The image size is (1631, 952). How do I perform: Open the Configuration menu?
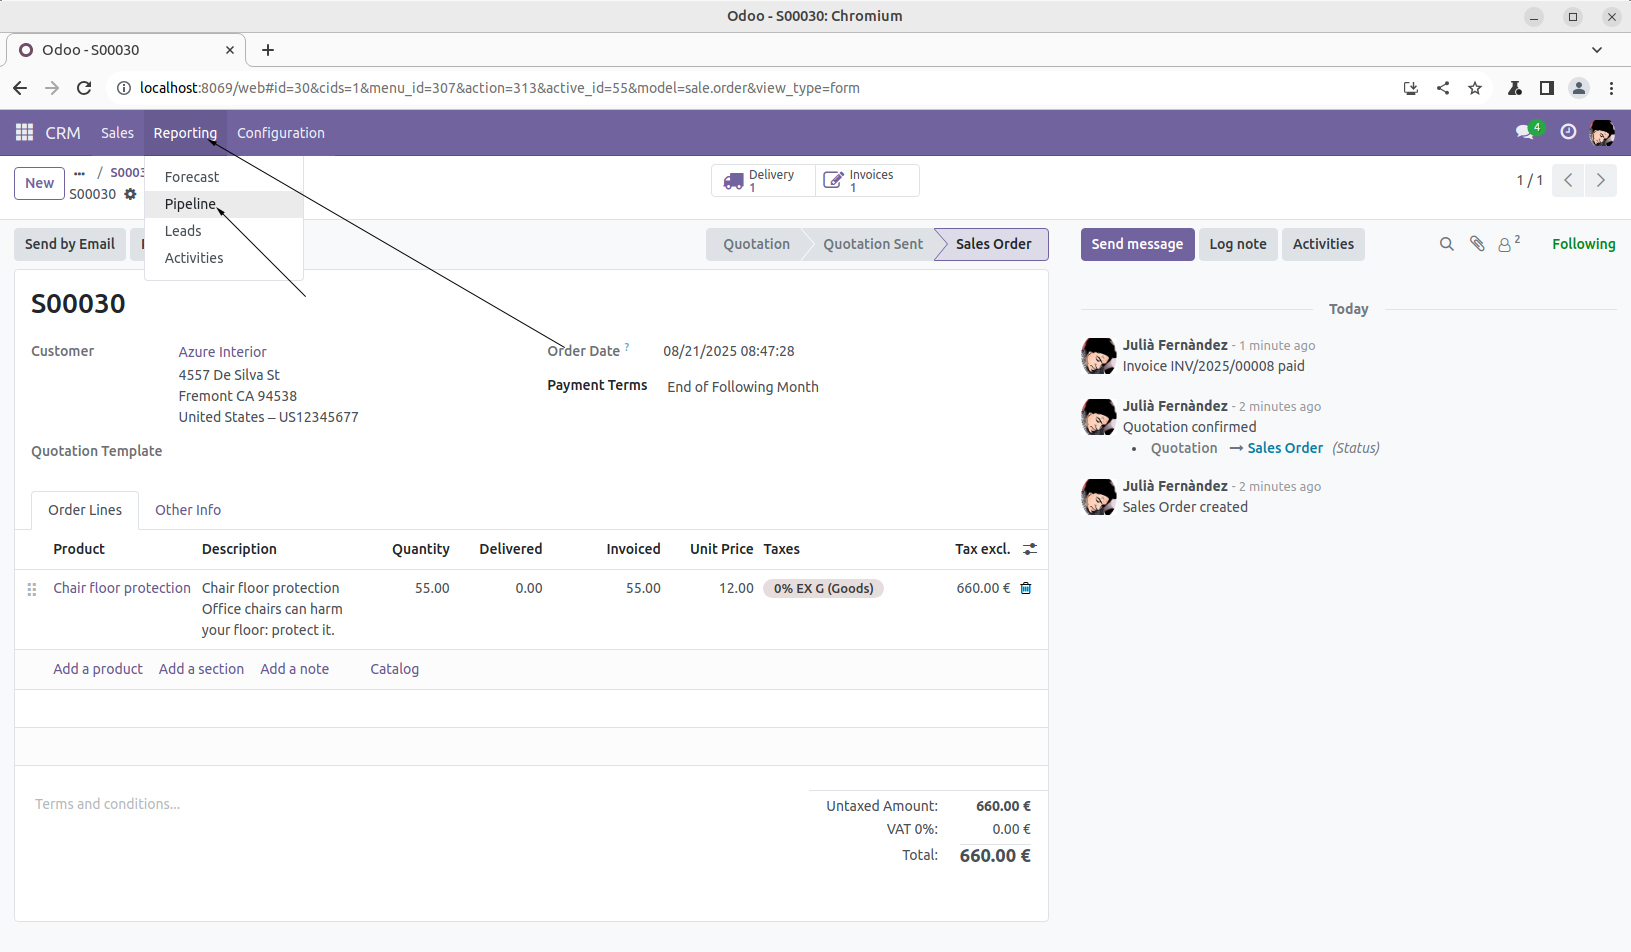pyautogui.click(x=280, y=133)
